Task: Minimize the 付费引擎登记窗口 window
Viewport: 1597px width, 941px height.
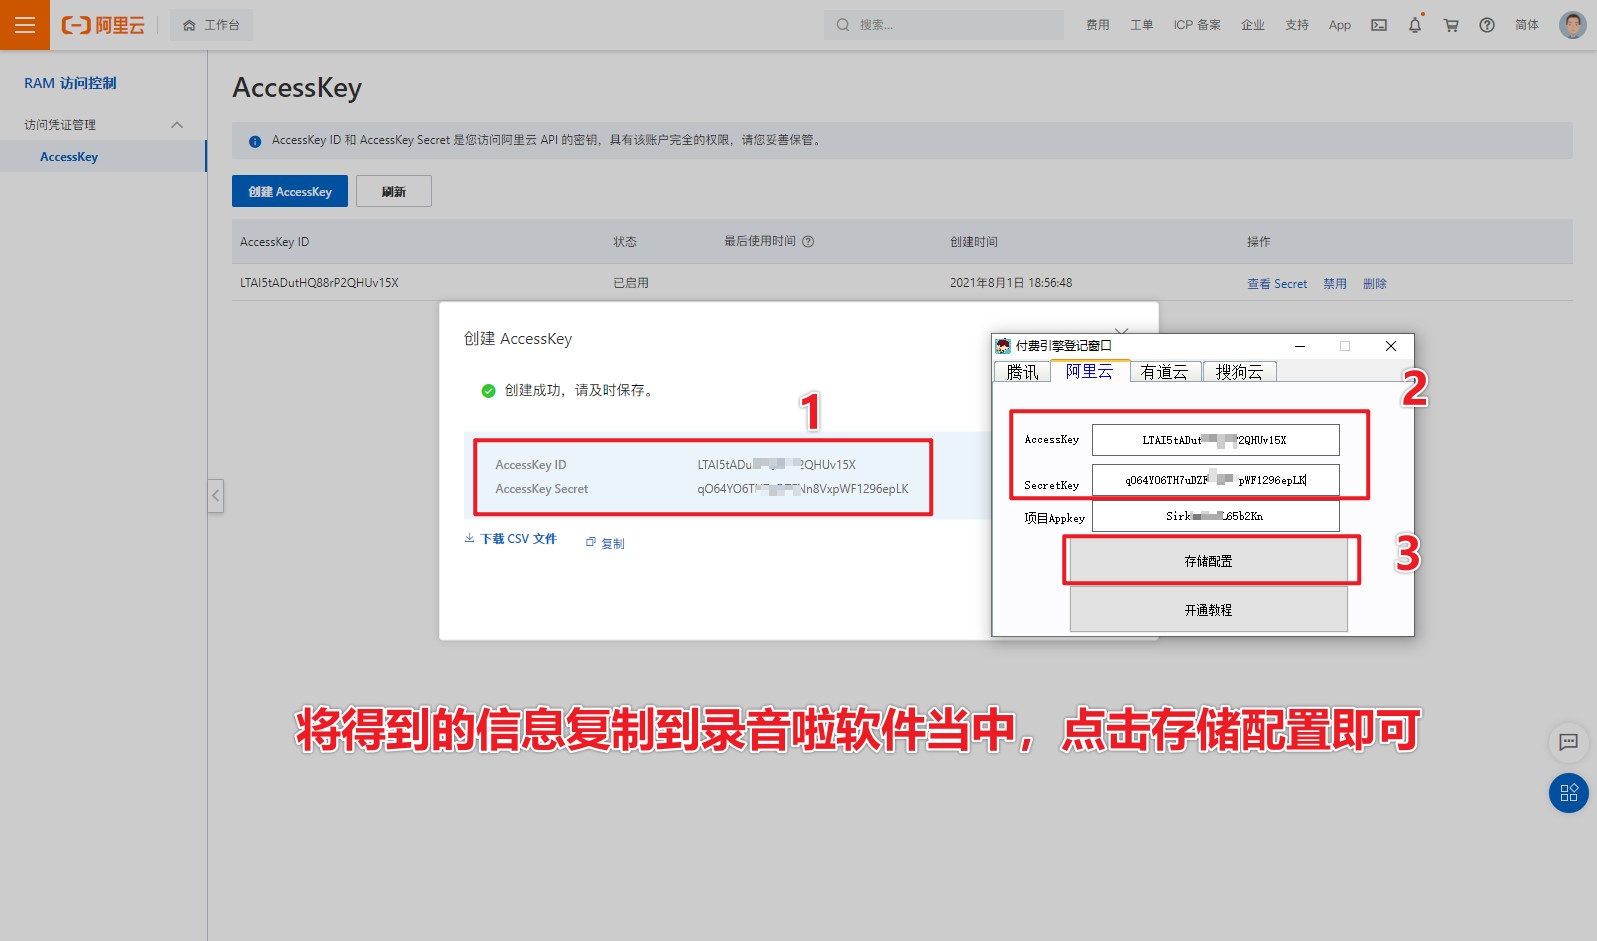Action: pos(1300,346)
